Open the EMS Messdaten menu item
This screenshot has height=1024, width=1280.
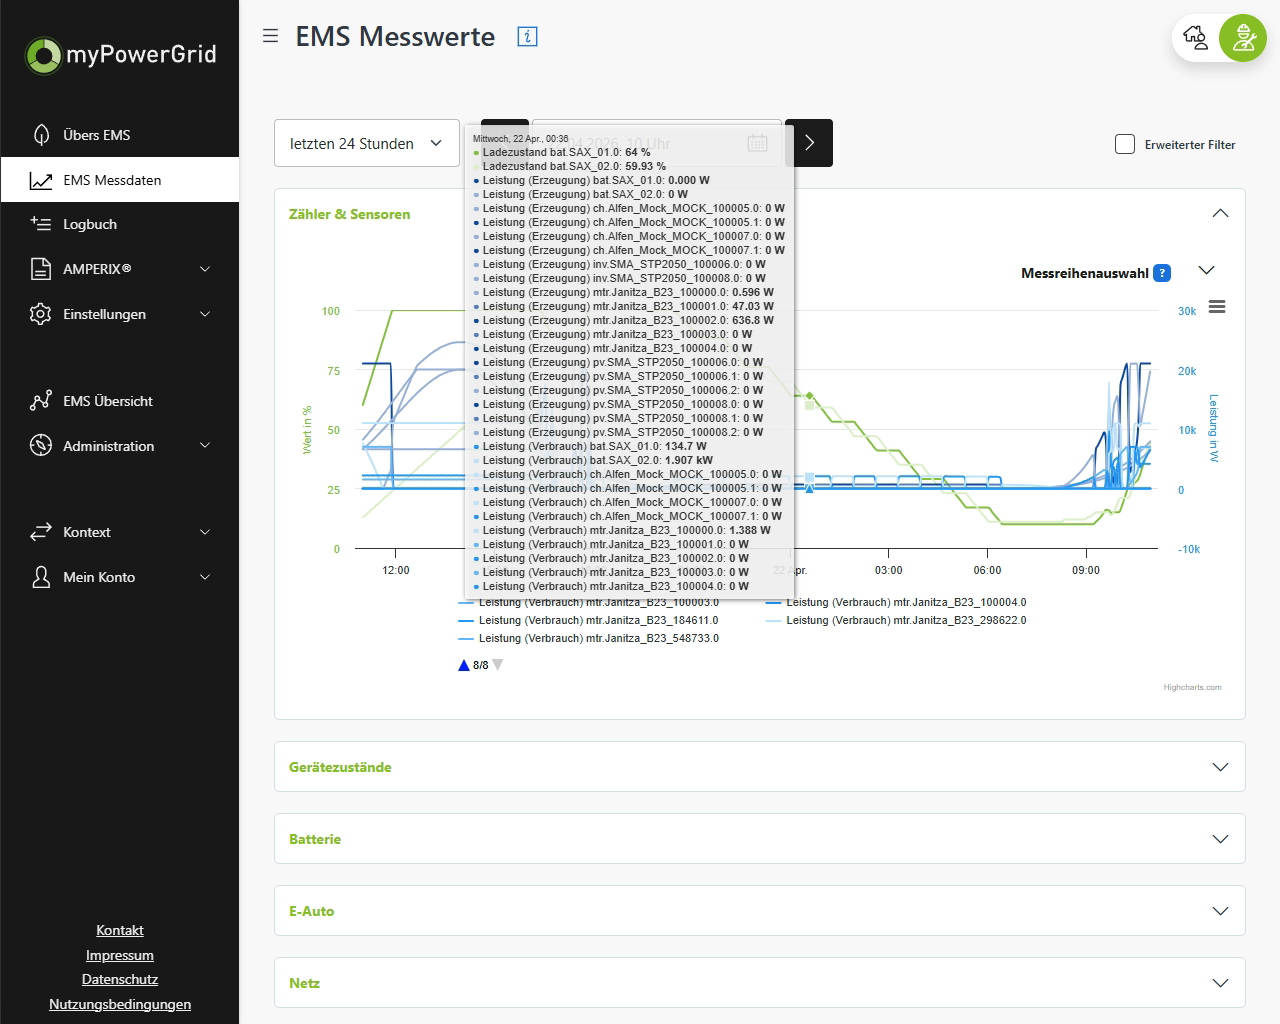tap(120, 180)
